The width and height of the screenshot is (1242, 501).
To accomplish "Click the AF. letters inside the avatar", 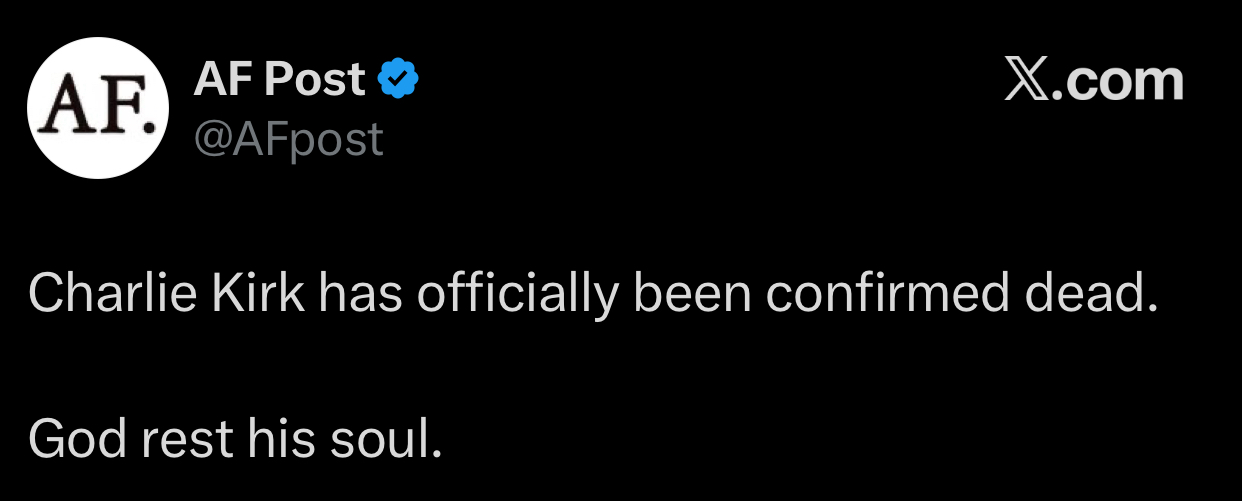I will click(98, 106).
